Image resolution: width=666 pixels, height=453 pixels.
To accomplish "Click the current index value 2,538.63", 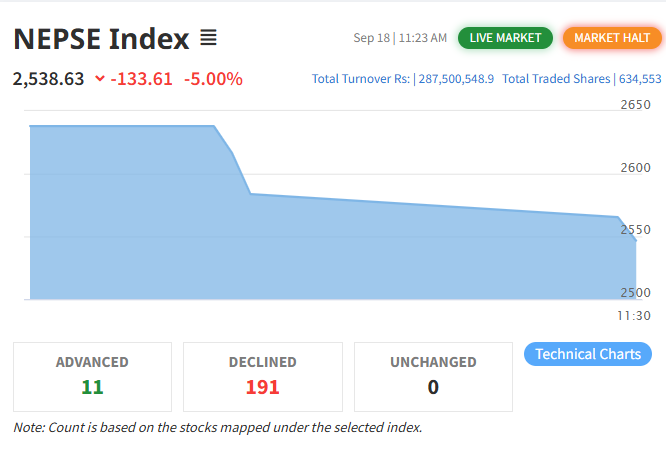I will tap(48, 78).
